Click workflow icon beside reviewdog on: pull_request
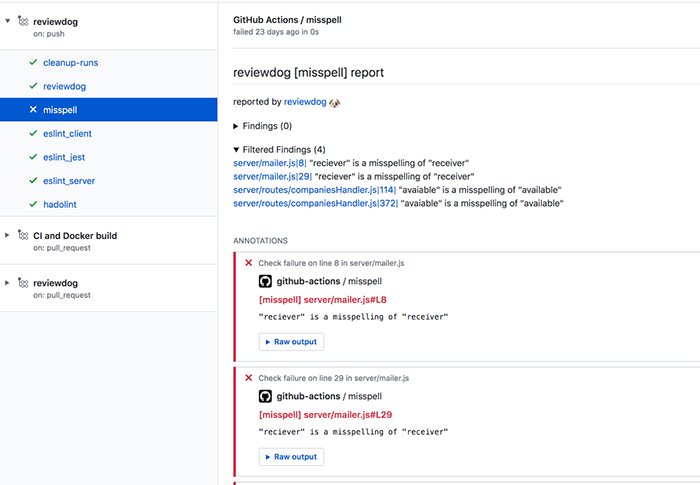The width and height of the screenshot is (700, 485). coord(23,283)
